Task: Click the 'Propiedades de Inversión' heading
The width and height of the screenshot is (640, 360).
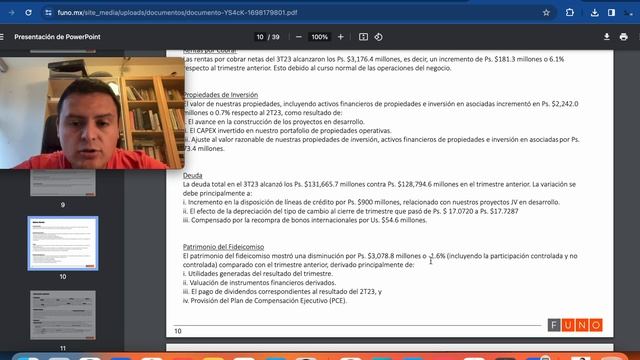Action: (221, 95)
